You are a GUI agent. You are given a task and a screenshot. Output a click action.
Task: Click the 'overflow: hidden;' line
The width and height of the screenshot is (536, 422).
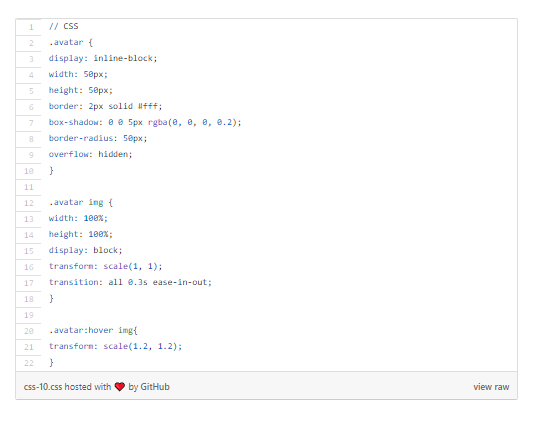click(91, 154)
